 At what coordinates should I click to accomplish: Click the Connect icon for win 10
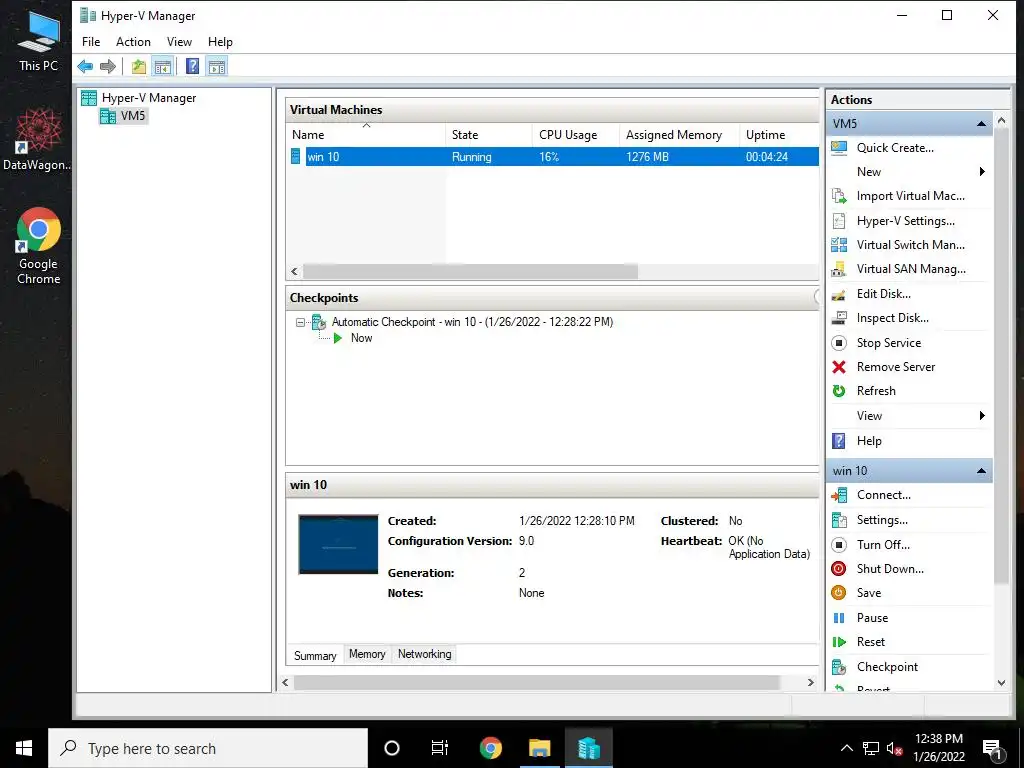(839, 496)
